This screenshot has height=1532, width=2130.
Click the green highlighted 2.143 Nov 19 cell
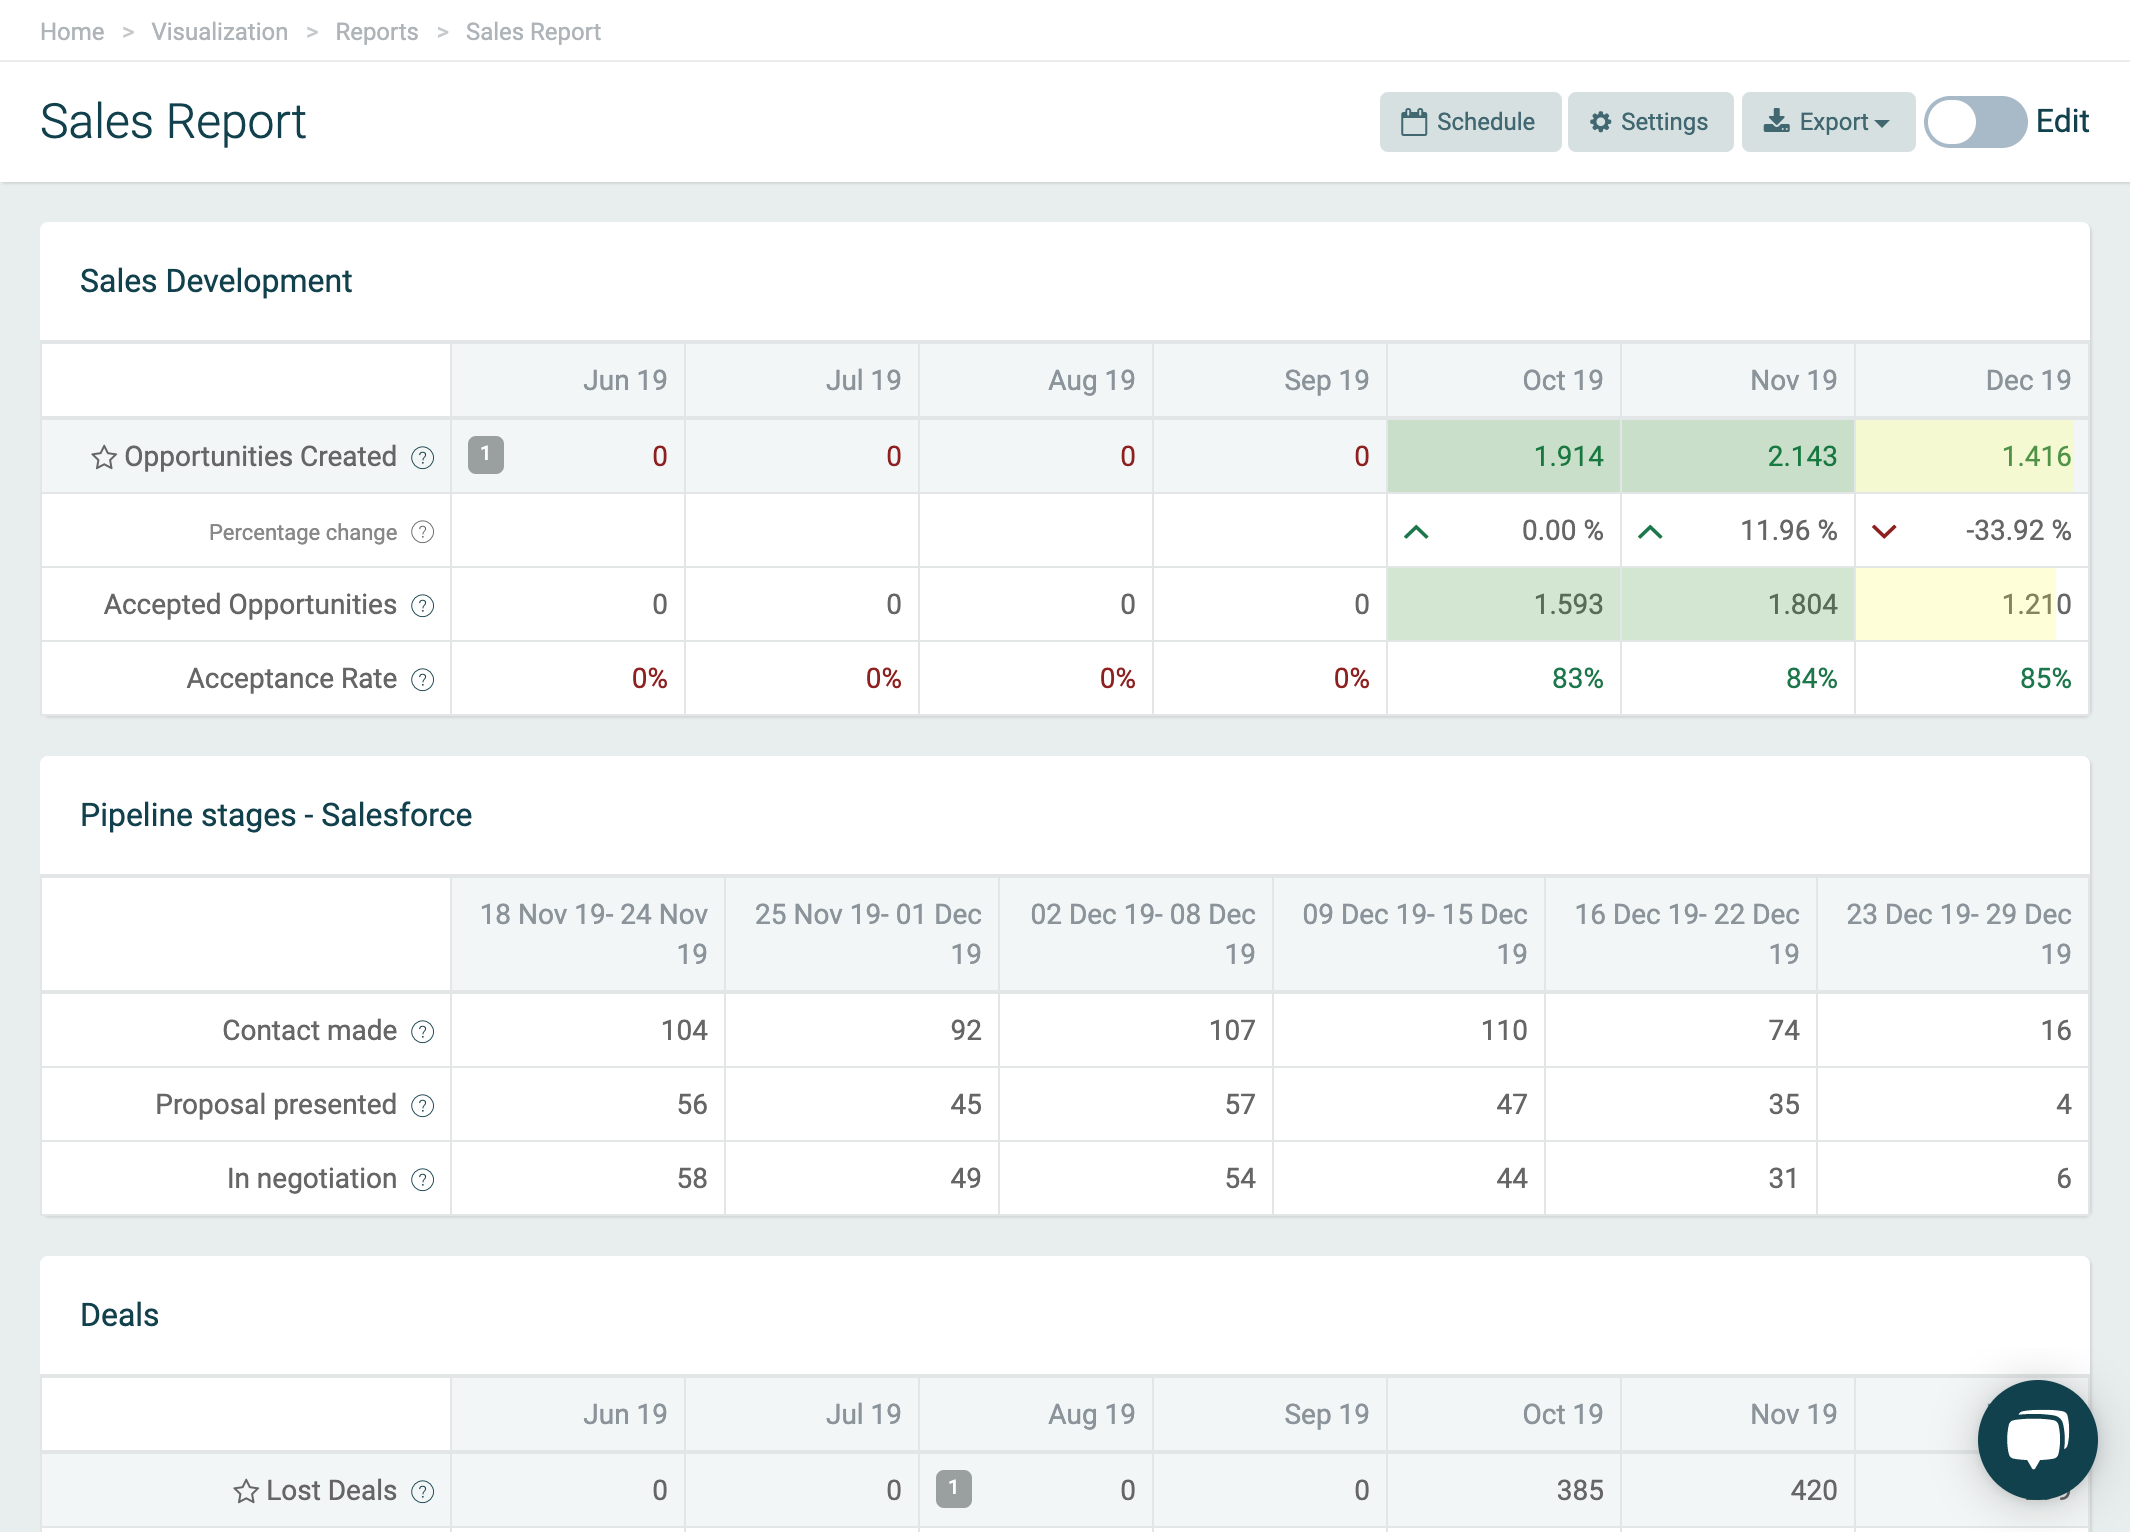tap(1738, 456)
